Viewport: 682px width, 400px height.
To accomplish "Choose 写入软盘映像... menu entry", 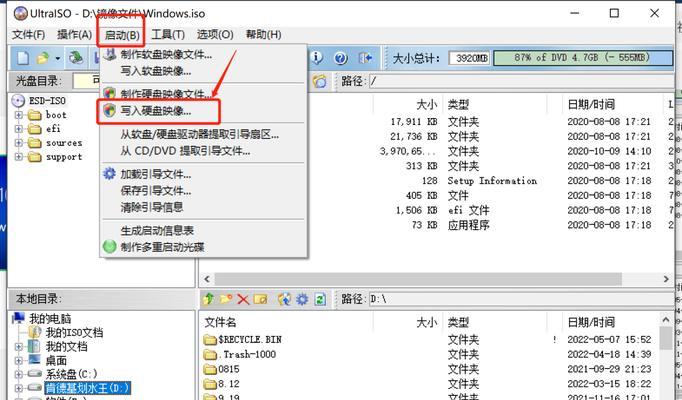I will 204,71.
